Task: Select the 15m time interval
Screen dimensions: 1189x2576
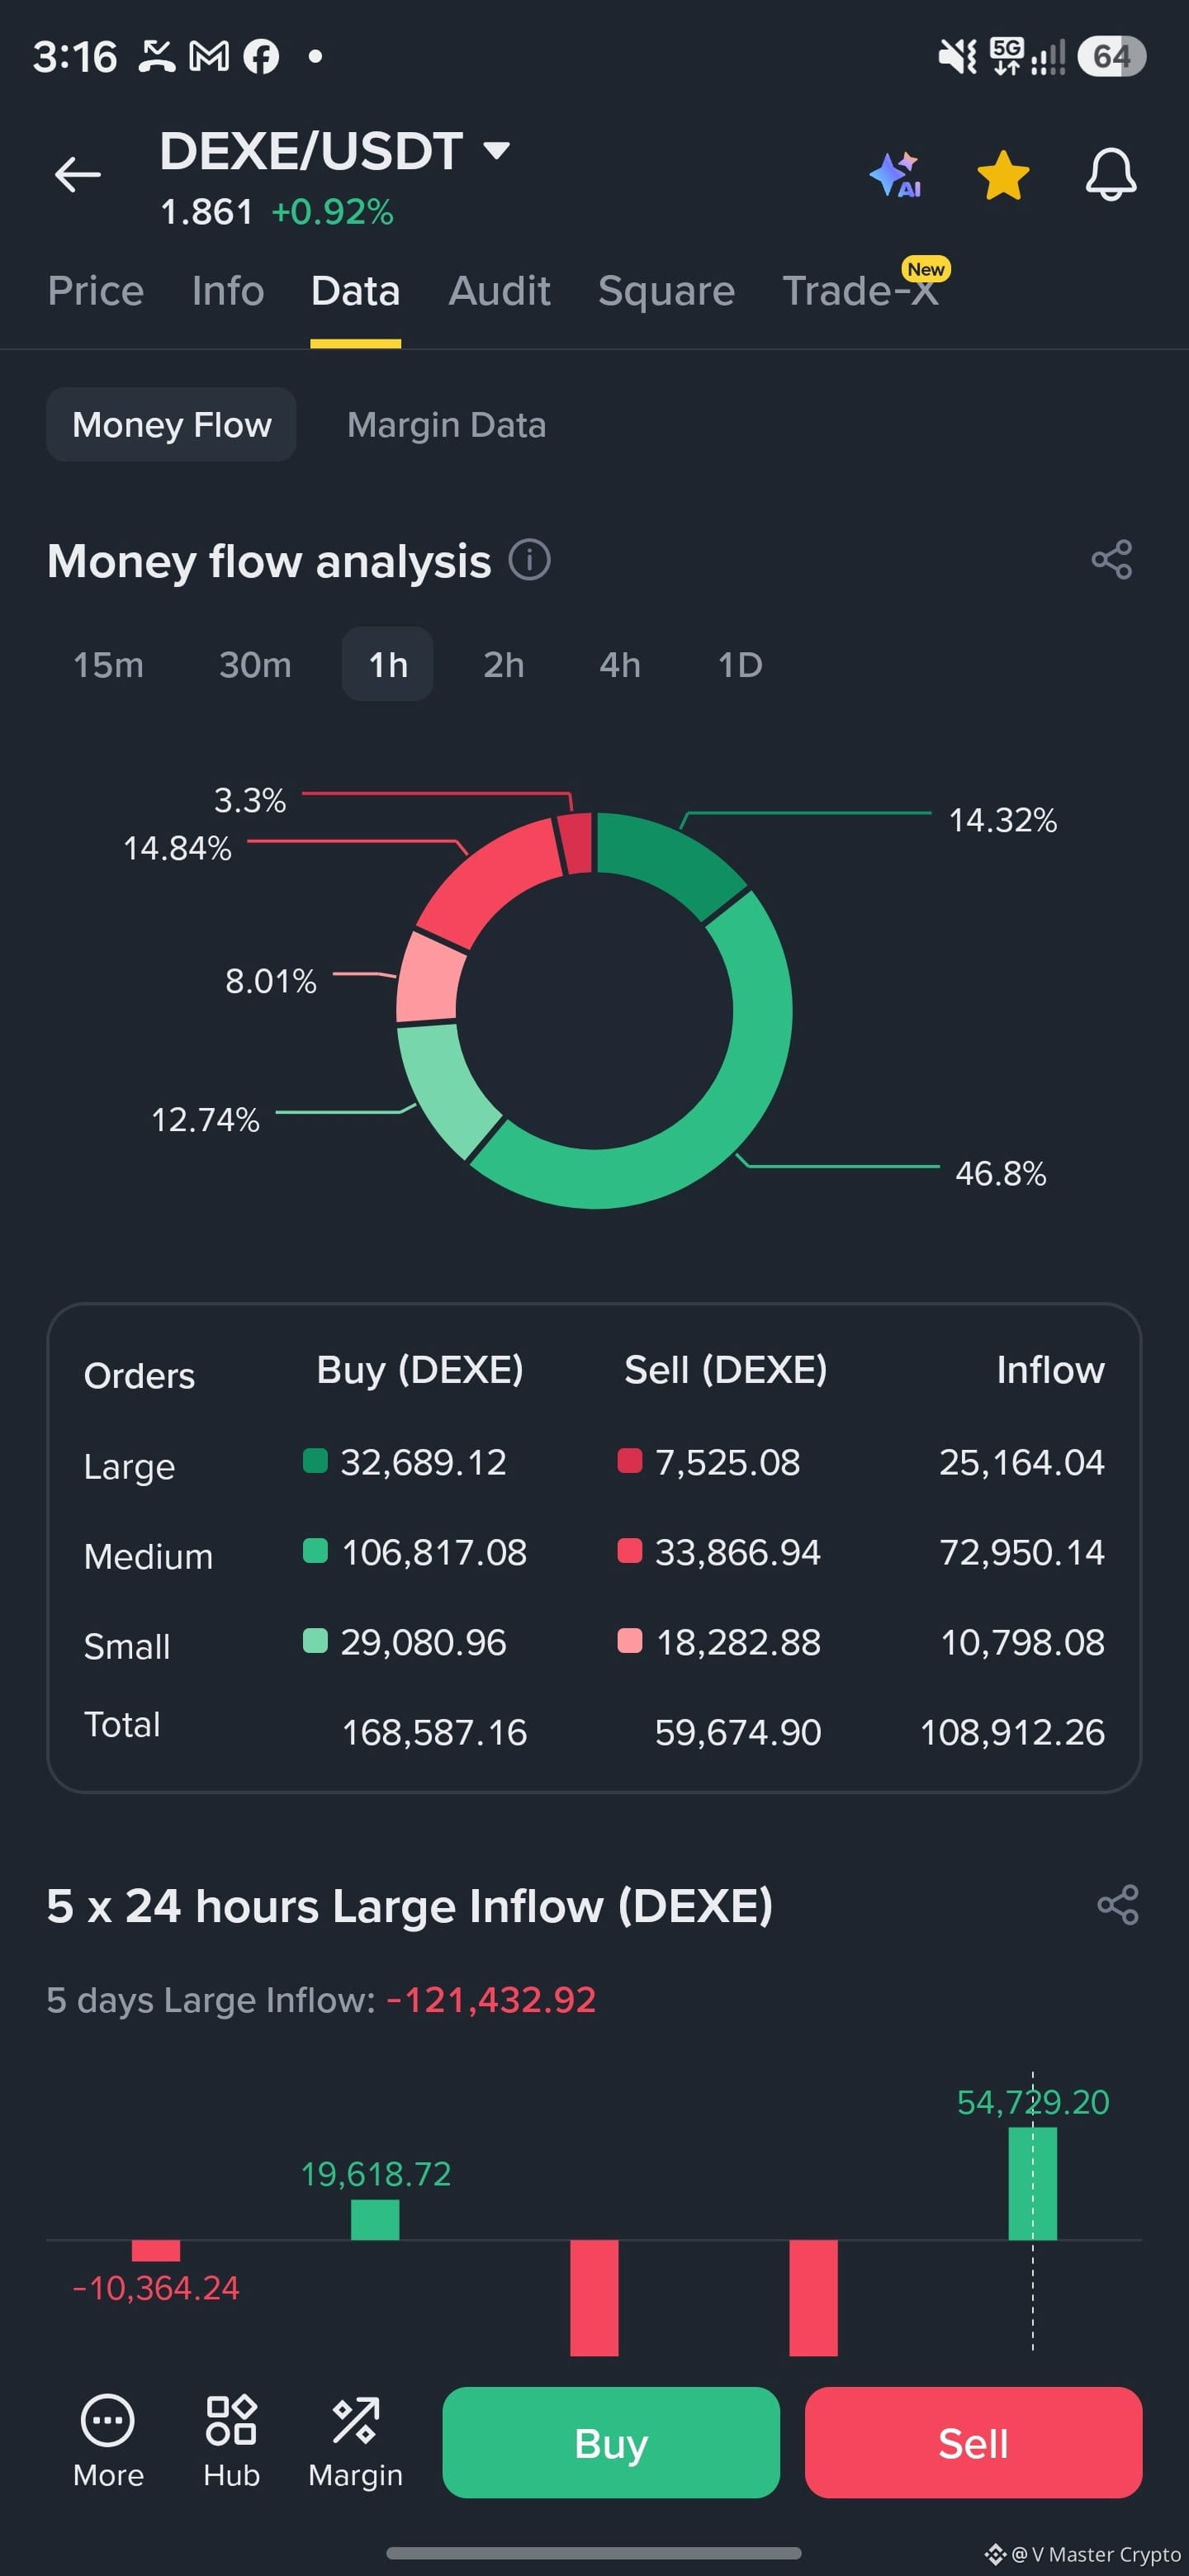Action: [108, 665]
